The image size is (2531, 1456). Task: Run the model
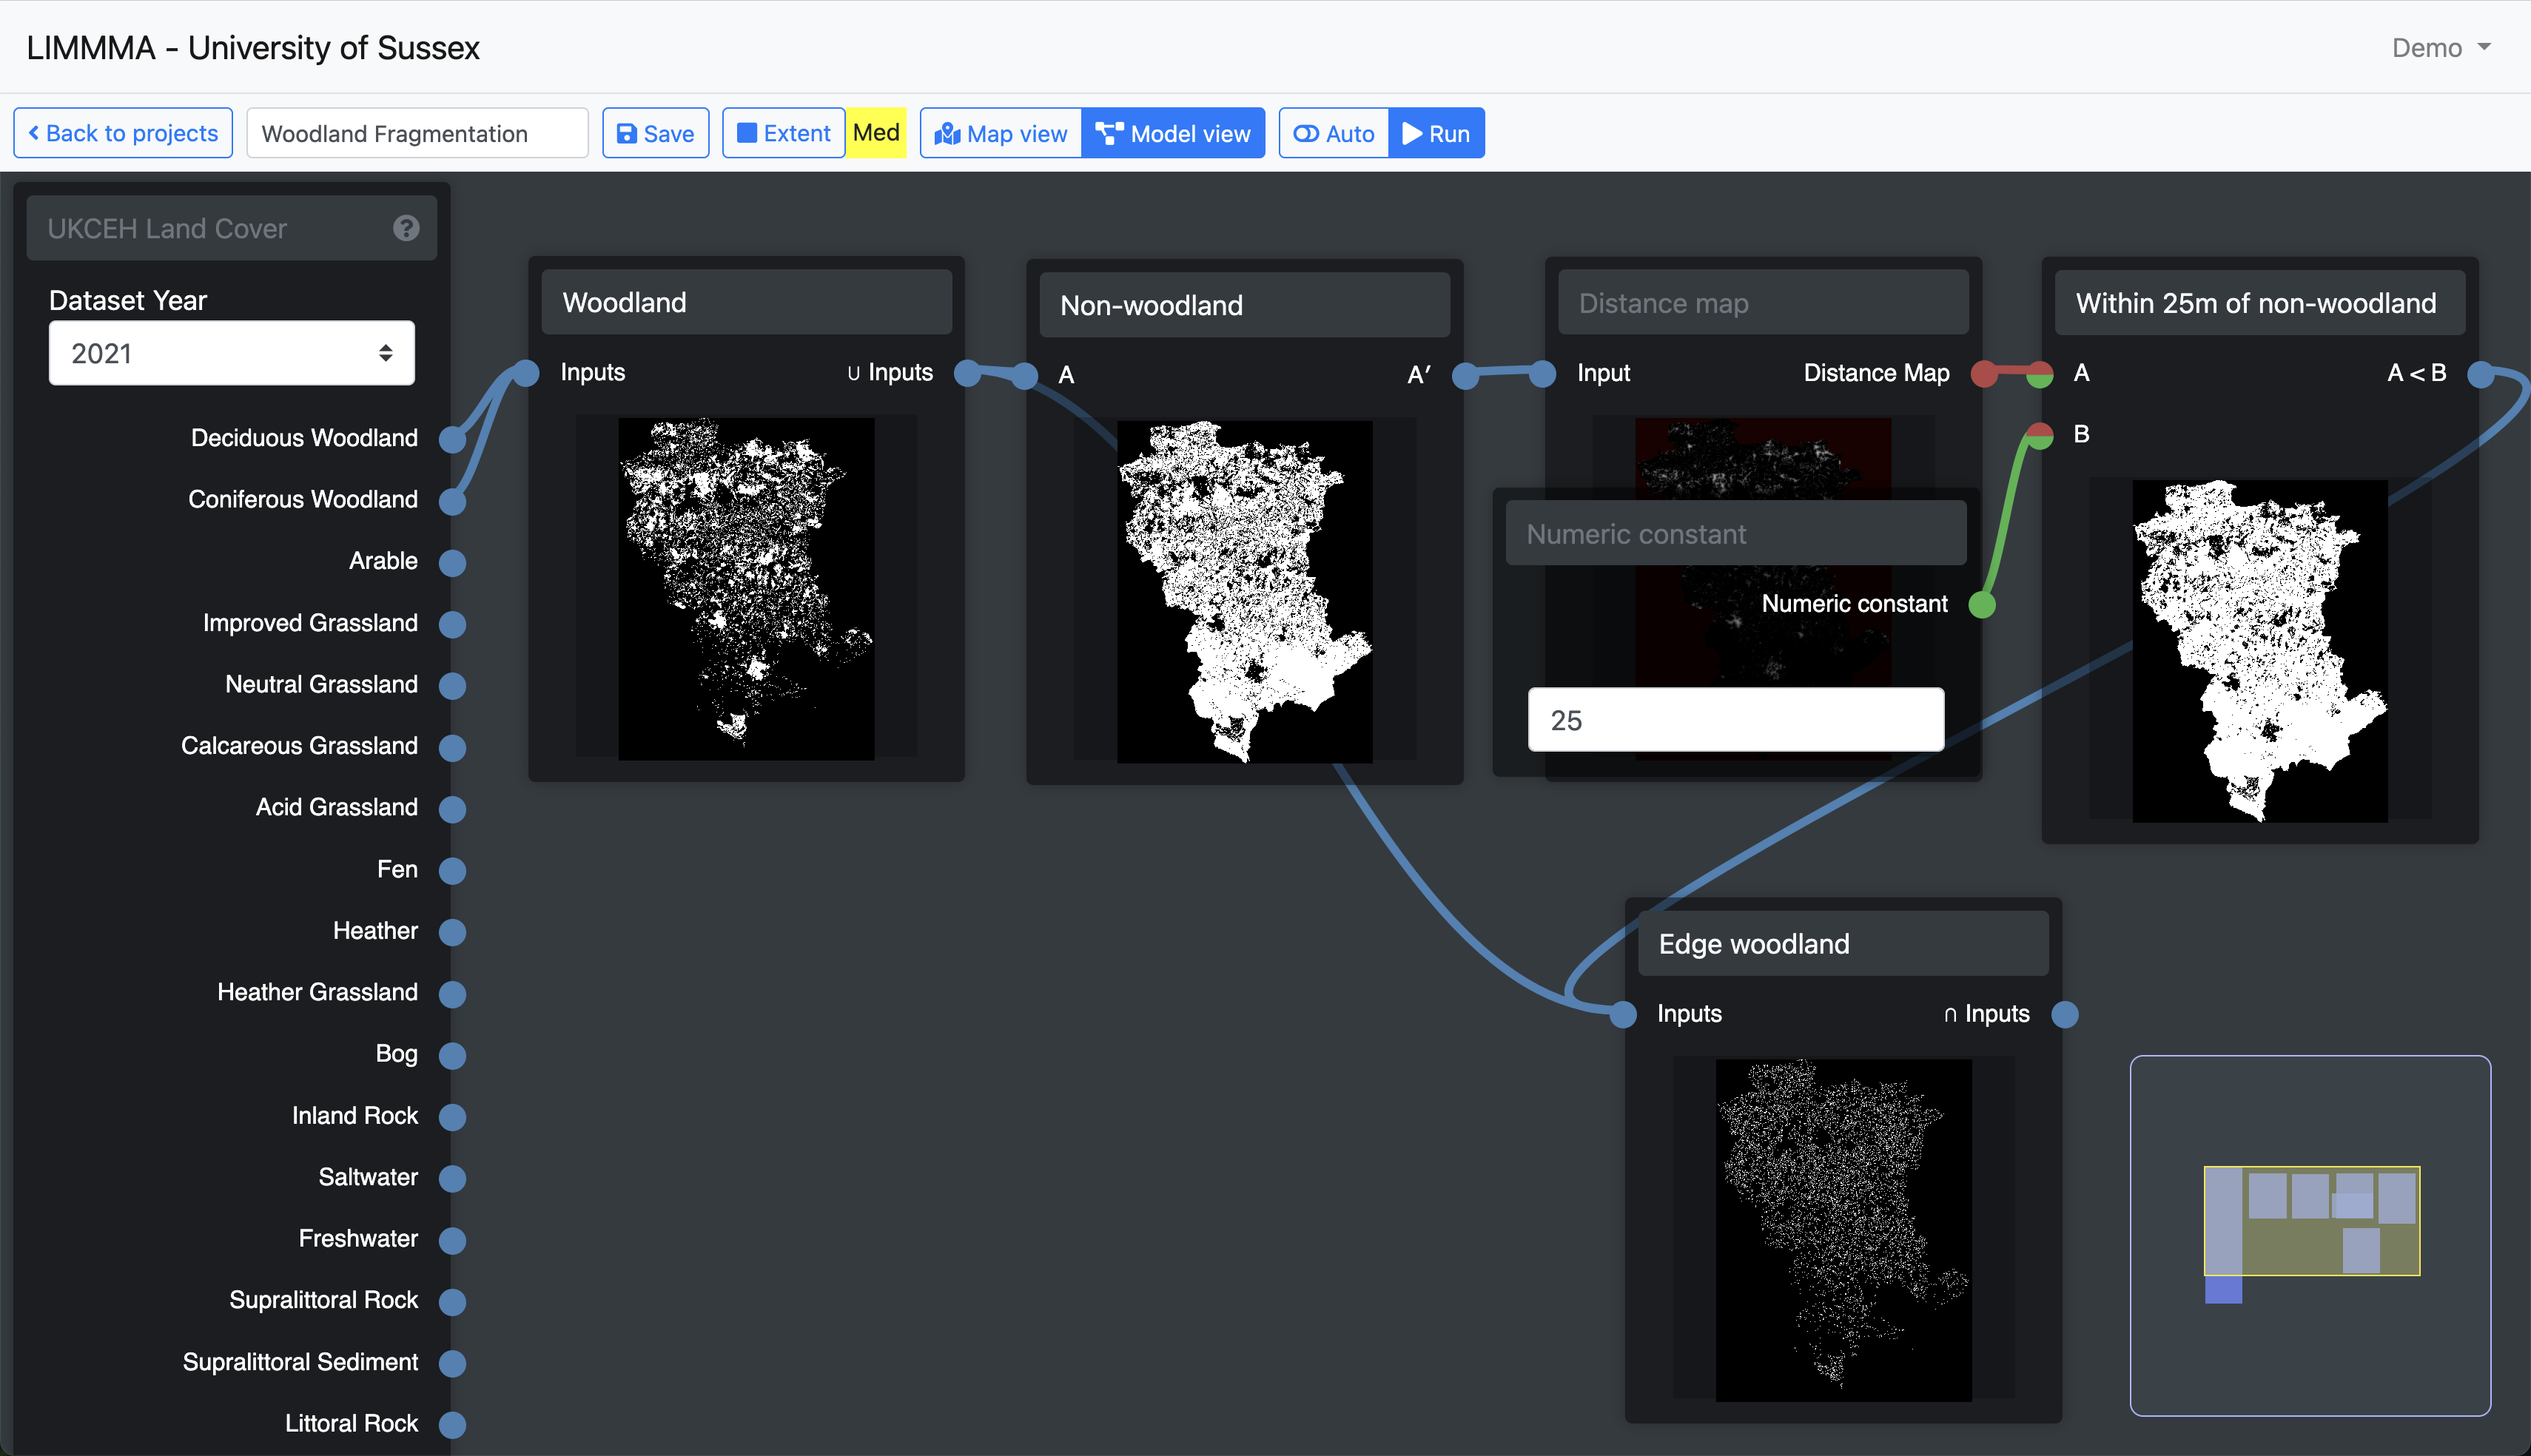pyautogui.click(x=1436, y=133)
